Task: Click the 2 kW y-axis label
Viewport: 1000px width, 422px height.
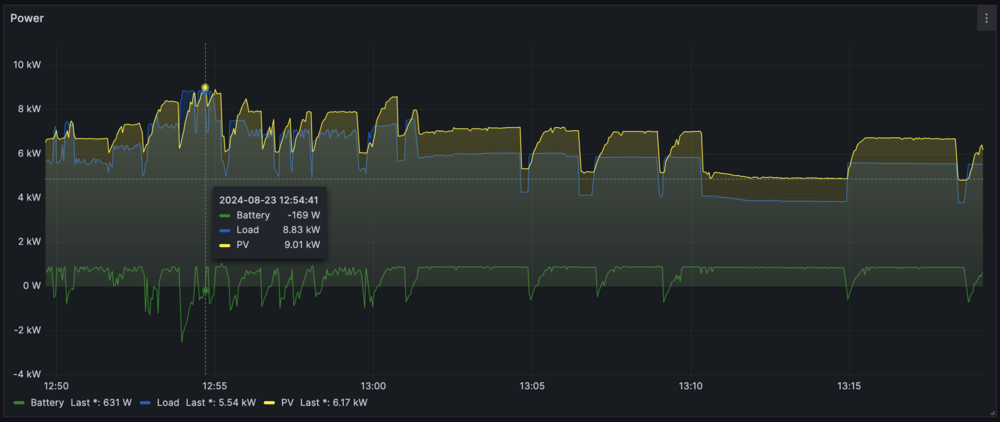Action: pos(29,242)
